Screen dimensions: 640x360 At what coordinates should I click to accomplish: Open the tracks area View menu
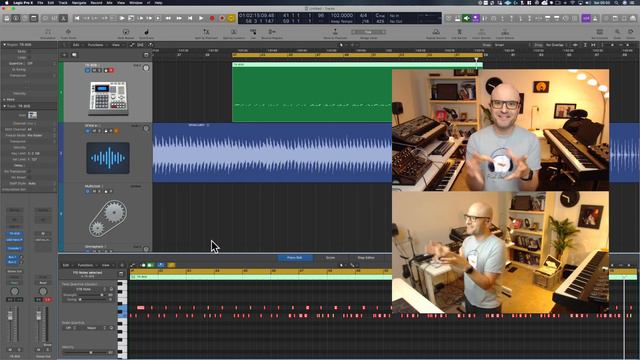click(116, 45)
